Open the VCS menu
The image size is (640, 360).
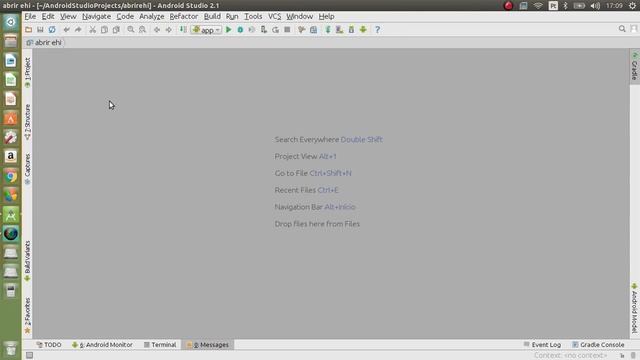pyautogui.click(x=274, y=16)
